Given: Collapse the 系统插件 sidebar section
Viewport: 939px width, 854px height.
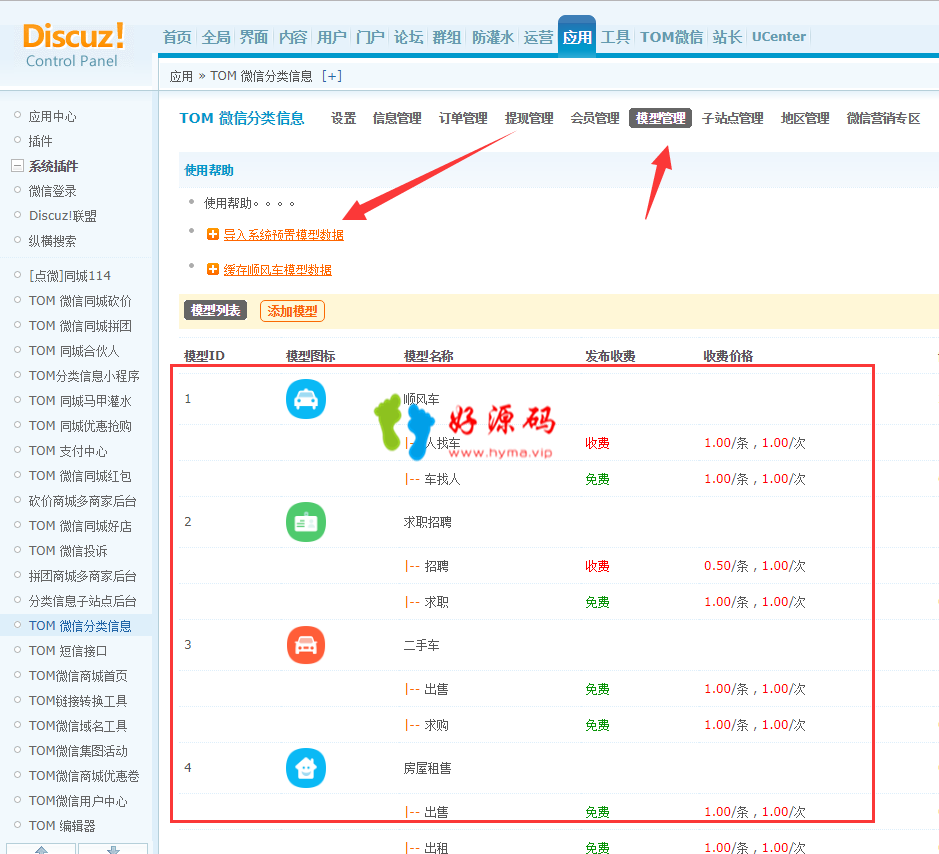Looking at the screenshot, I should coord(17,166).
